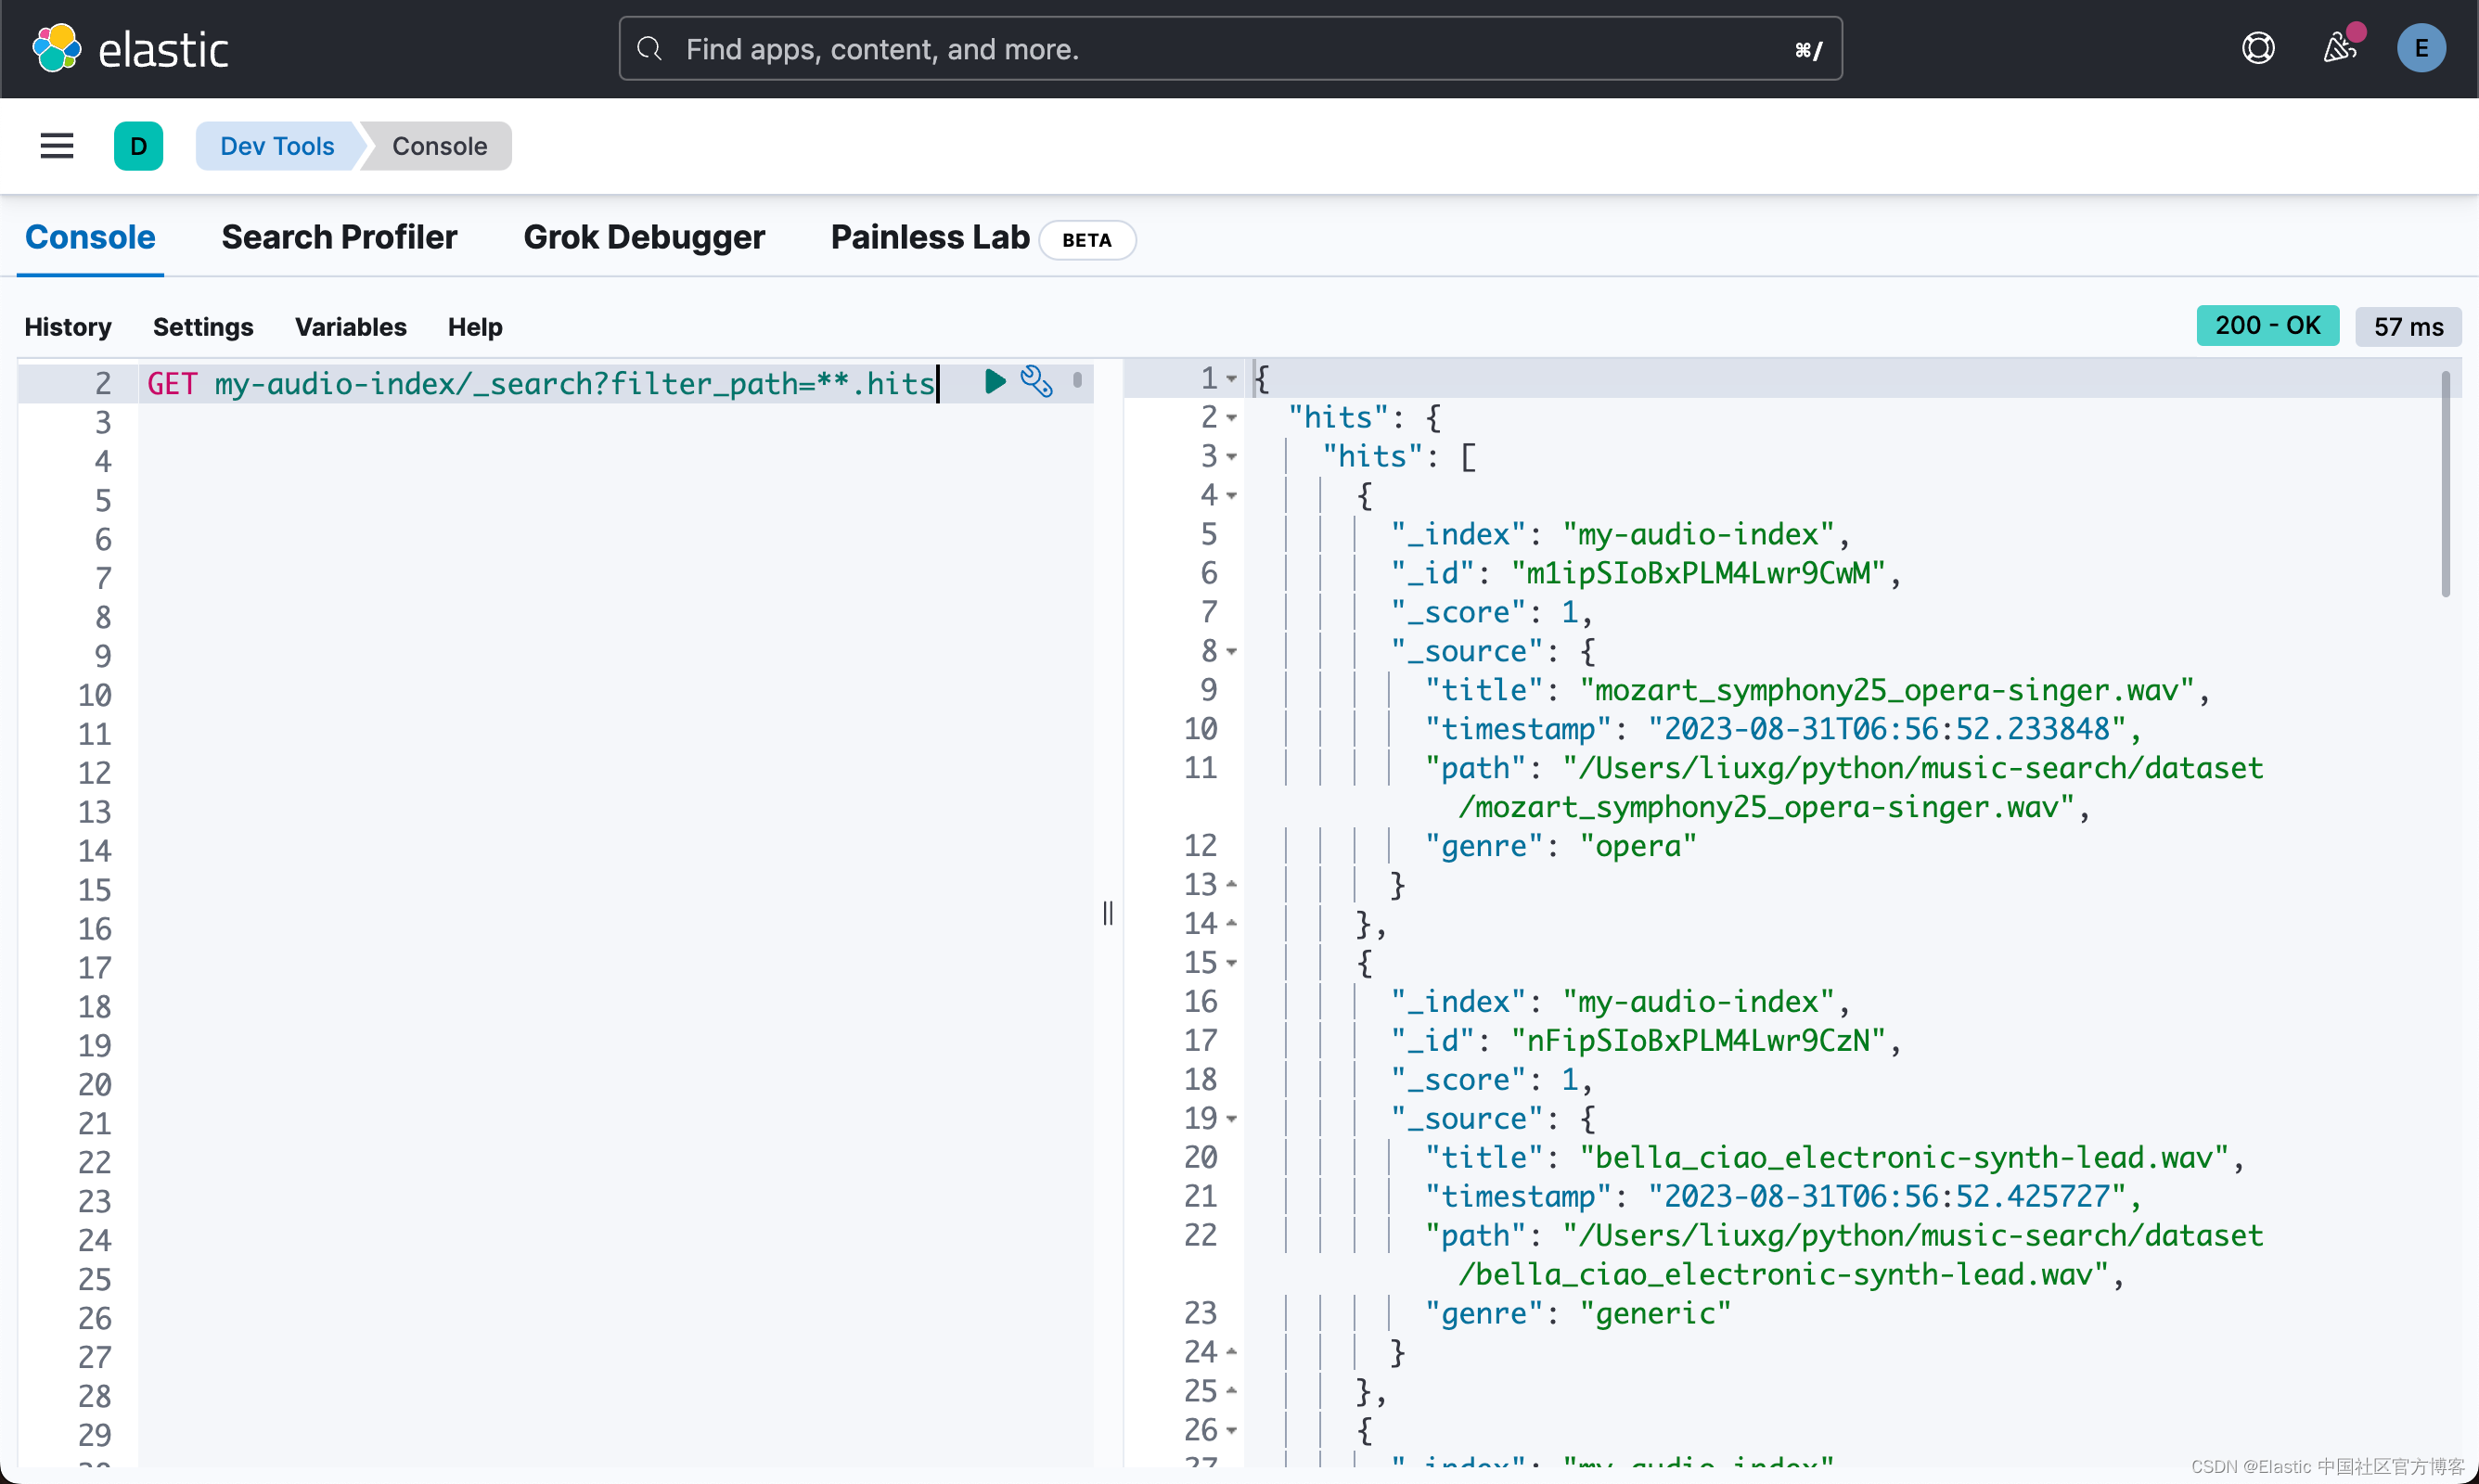
Task: Fold the "_source" object at line 8
Action: tap(1232, 652)
